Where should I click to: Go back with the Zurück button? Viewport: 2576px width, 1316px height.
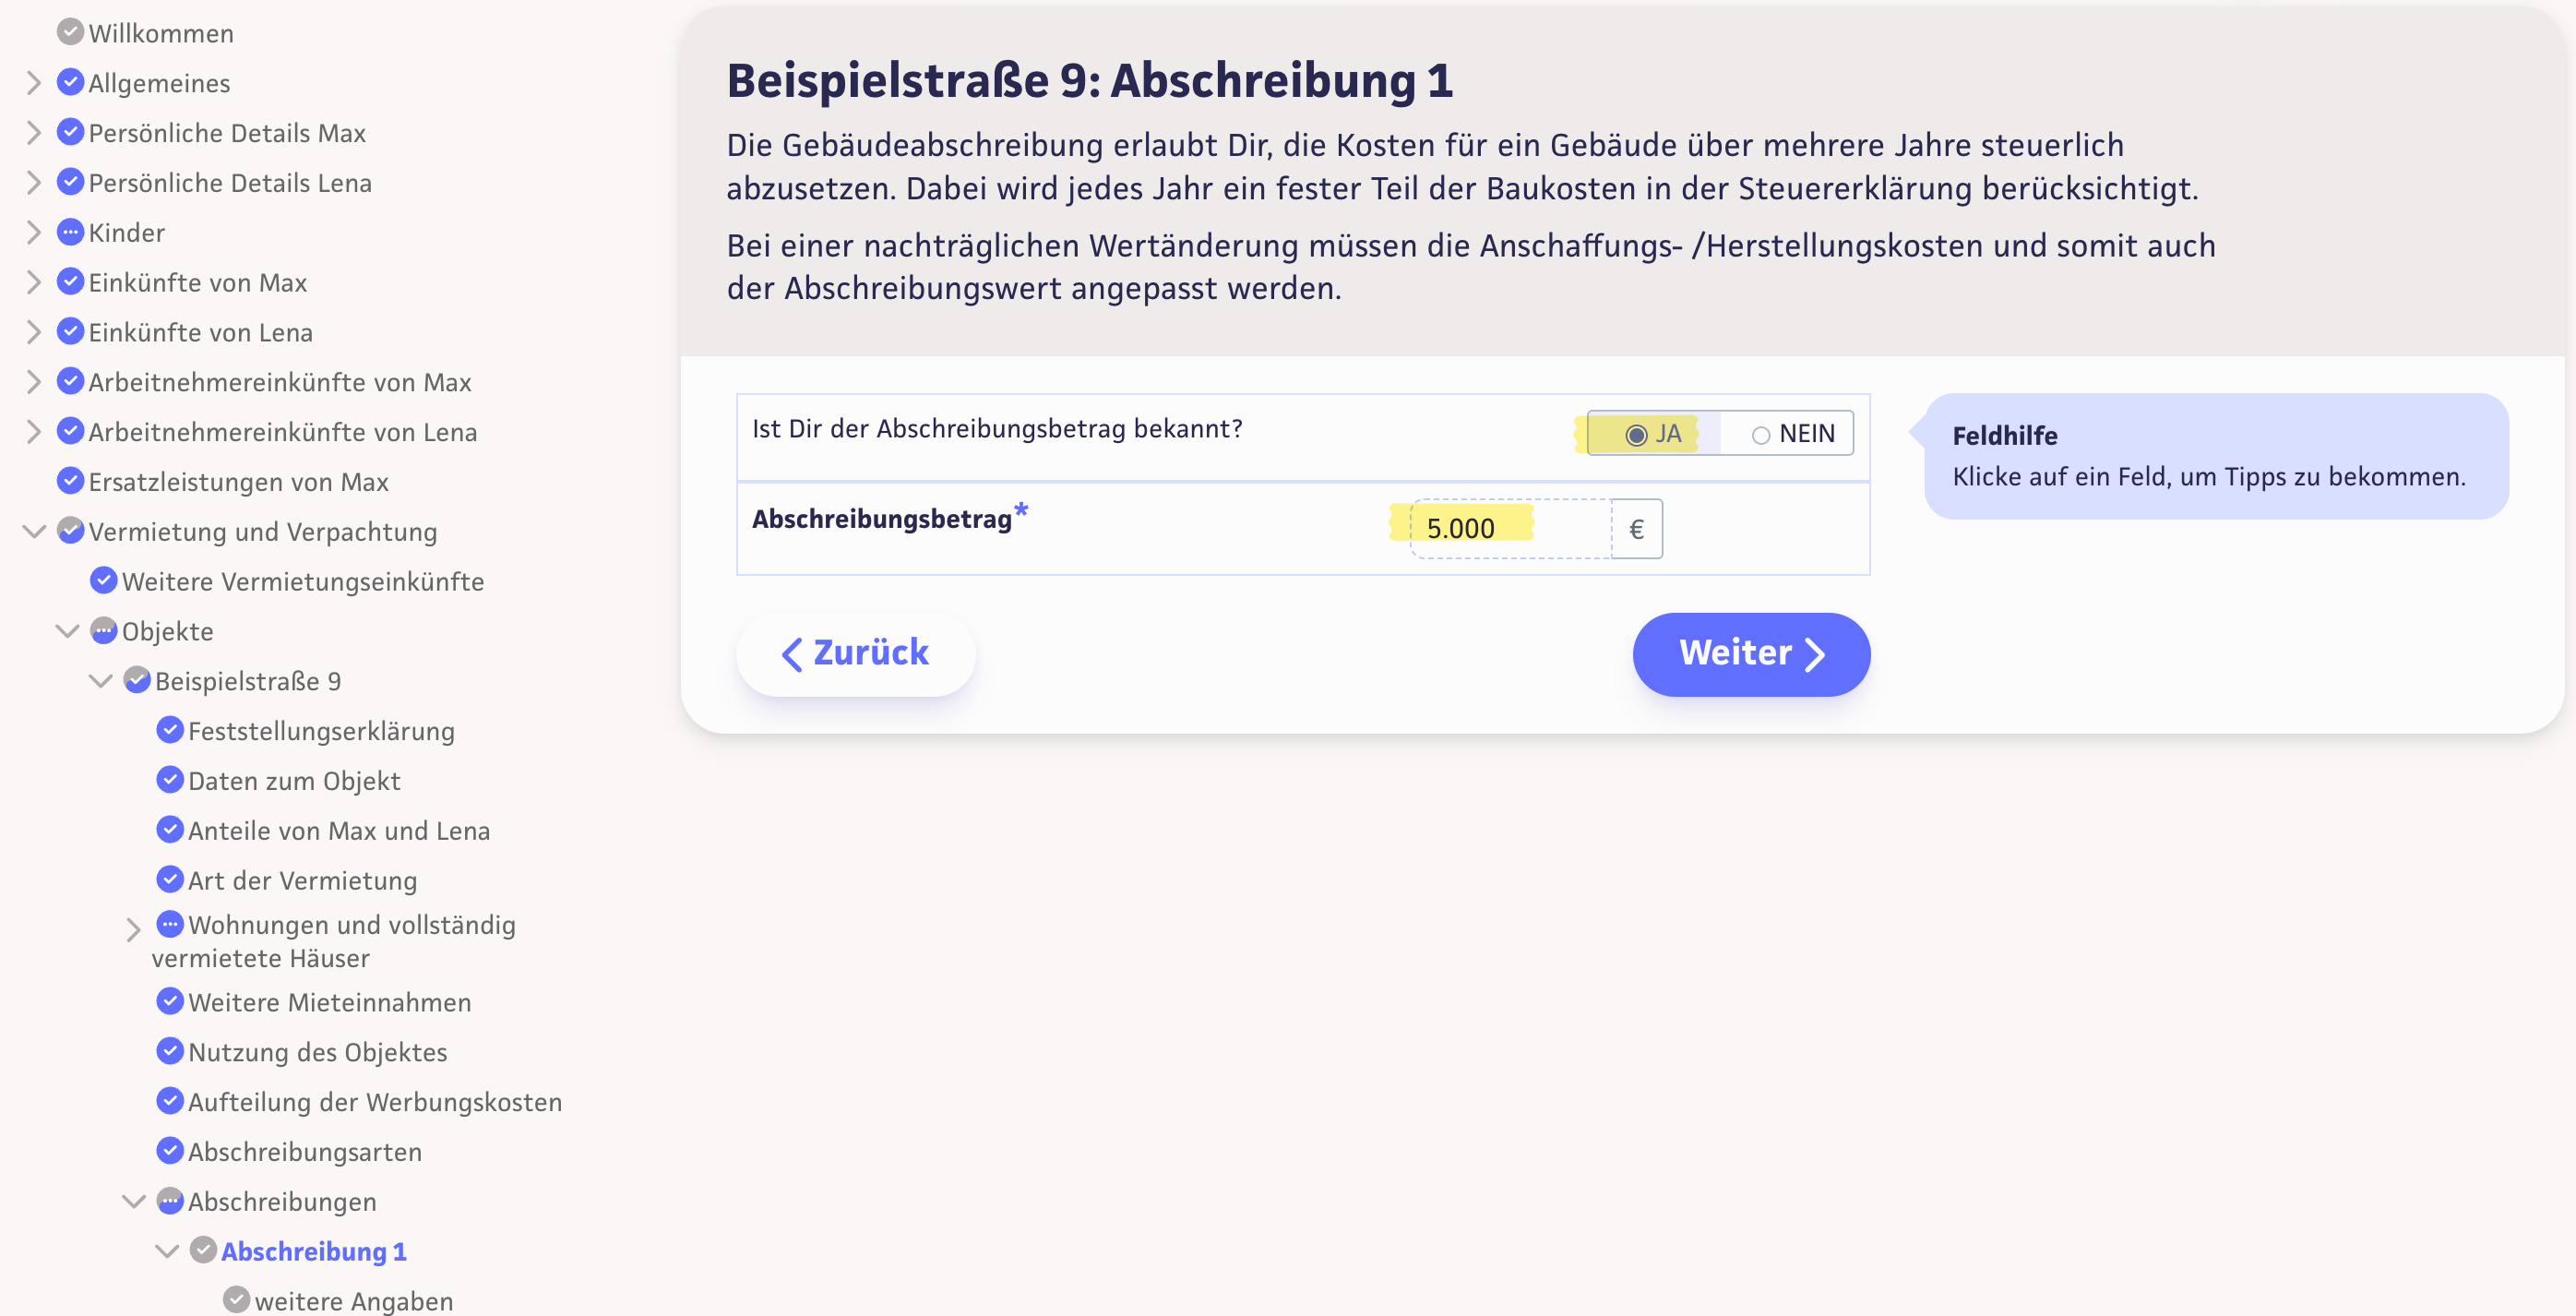855,654
